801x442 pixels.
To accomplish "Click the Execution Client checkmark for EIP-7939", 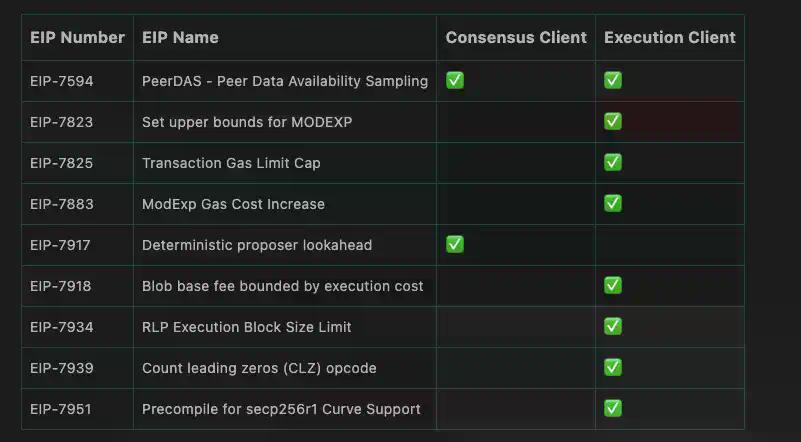I will coord(613,367).
